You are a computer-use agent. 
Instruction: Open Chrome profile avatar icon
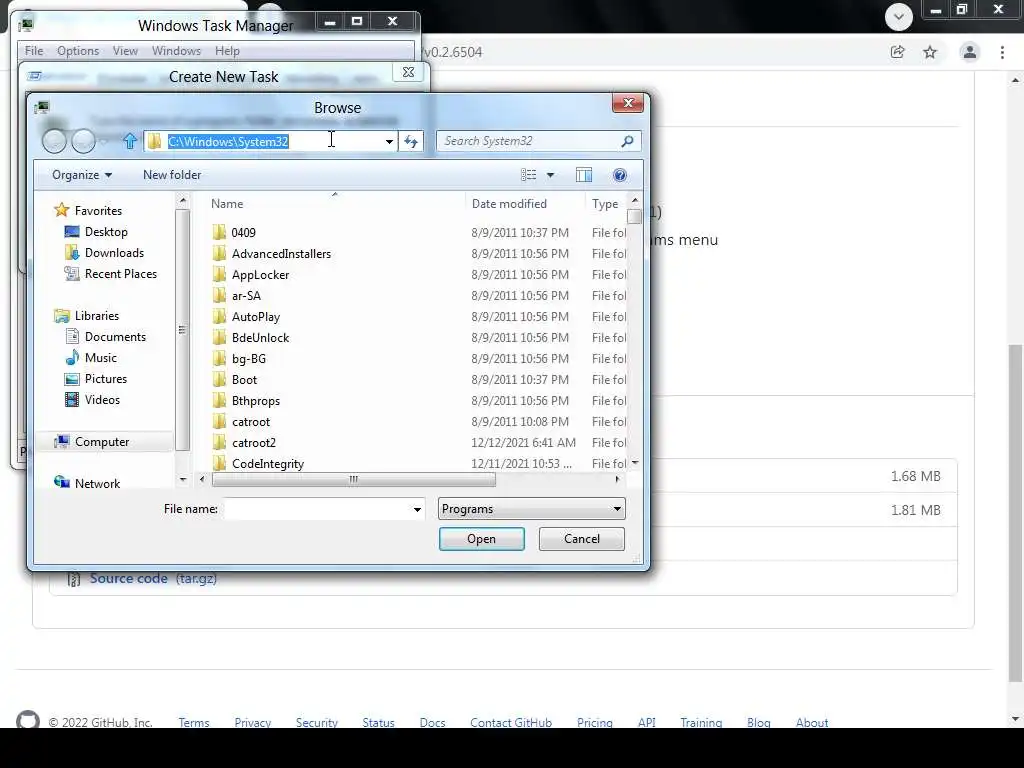pyautogui.click(x=970, y=52)
